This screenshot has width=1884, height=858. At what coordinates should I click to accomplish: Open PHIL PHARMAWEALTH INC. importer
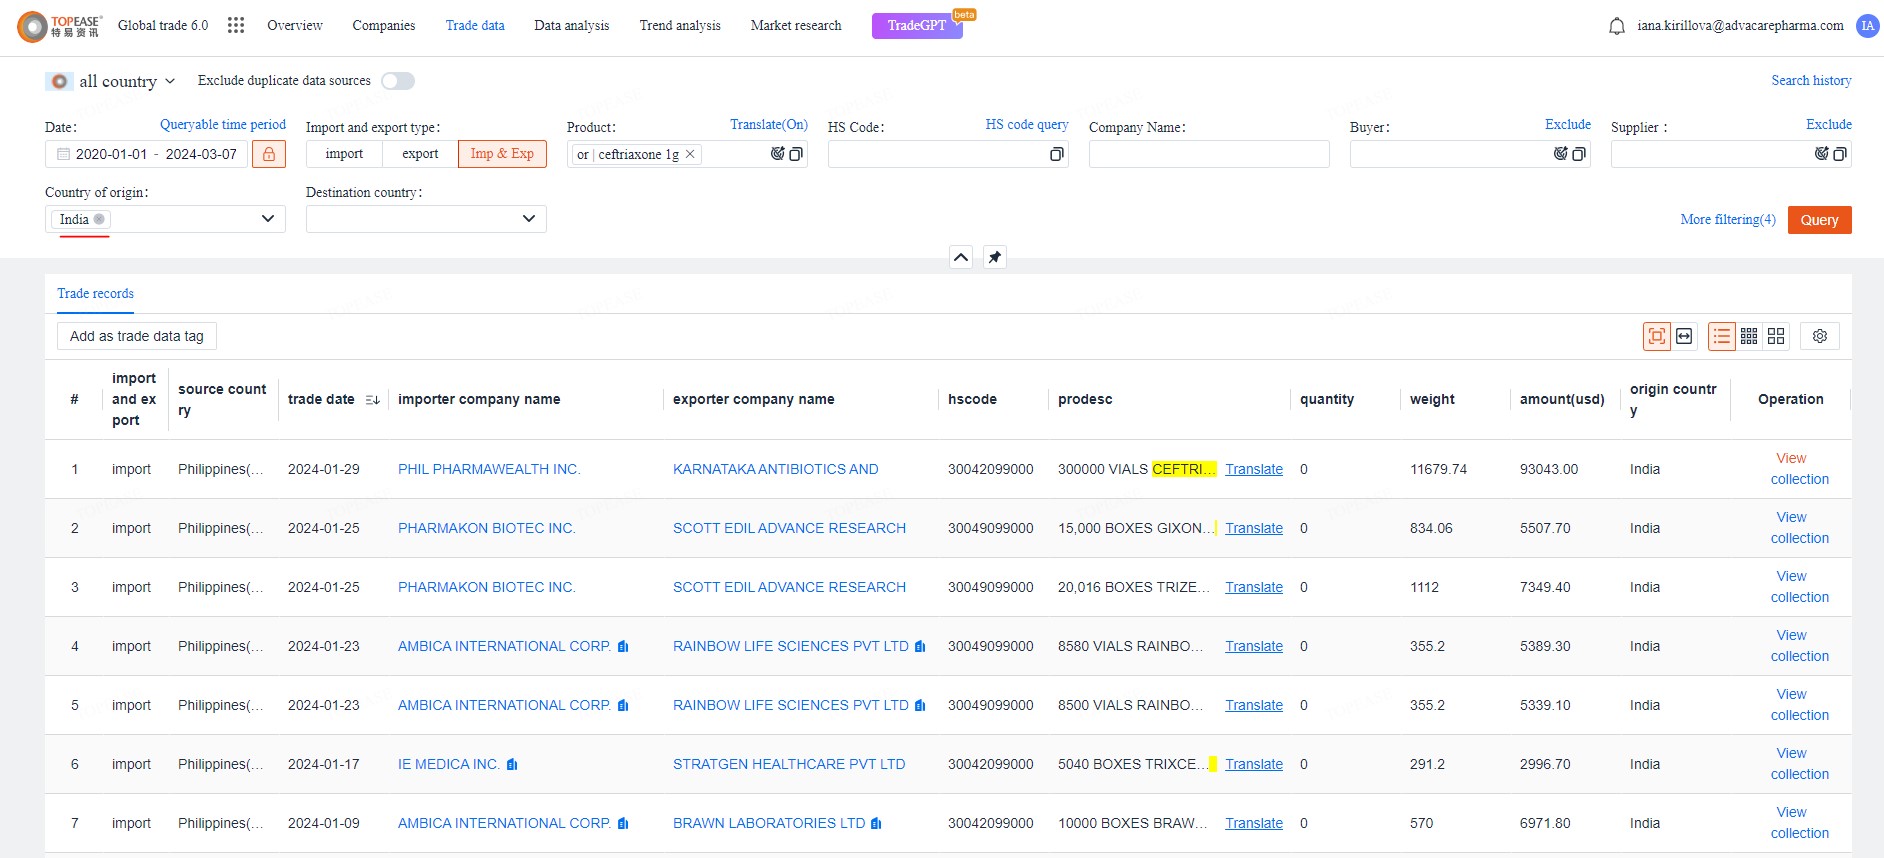(489, 470)
